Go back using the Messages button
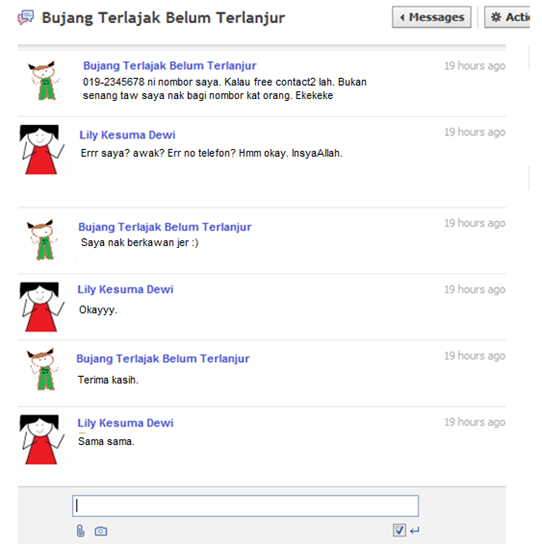Screen dimensions: 542x544 [x=432, y=17]
